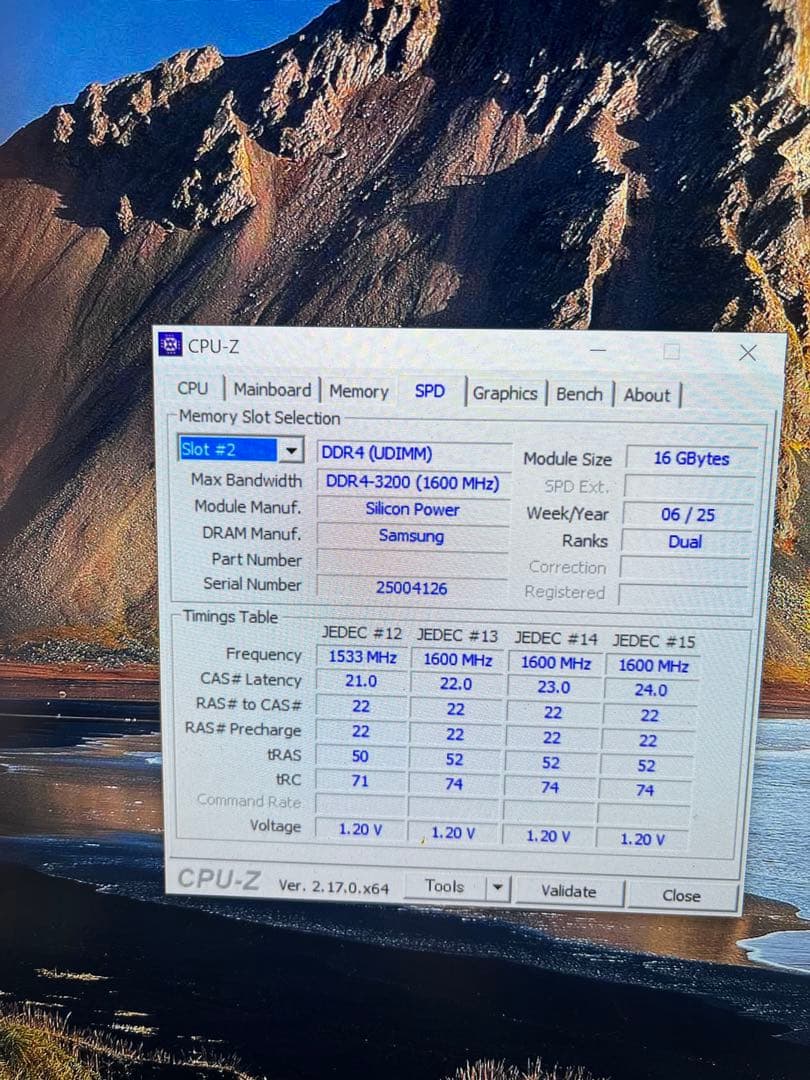
Task: Open the Graphics tab
Action: click(505, 393)
